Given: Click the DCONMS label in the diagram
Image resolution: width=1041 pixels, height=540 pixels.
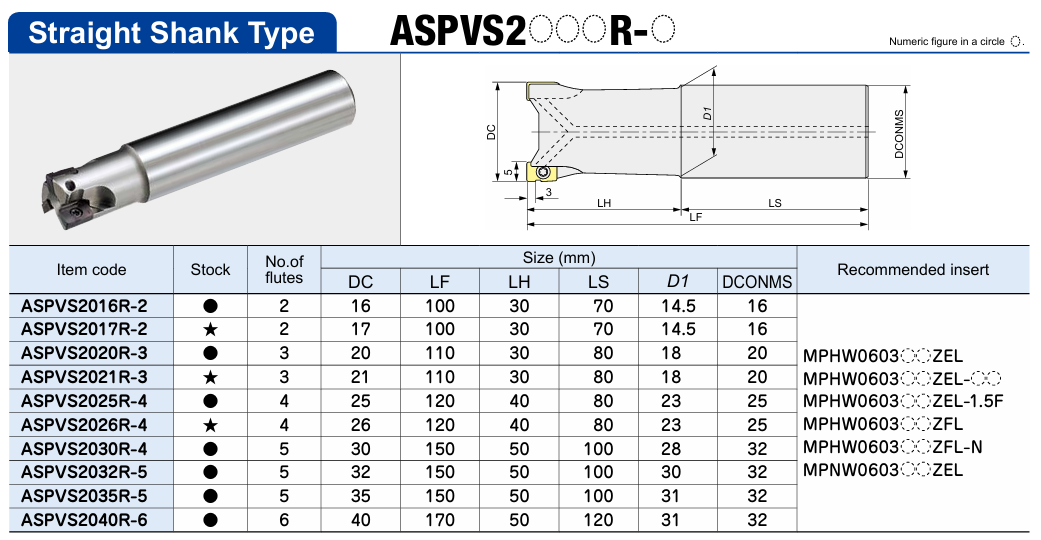Looking at the screenshot, I should pos(899,134).
